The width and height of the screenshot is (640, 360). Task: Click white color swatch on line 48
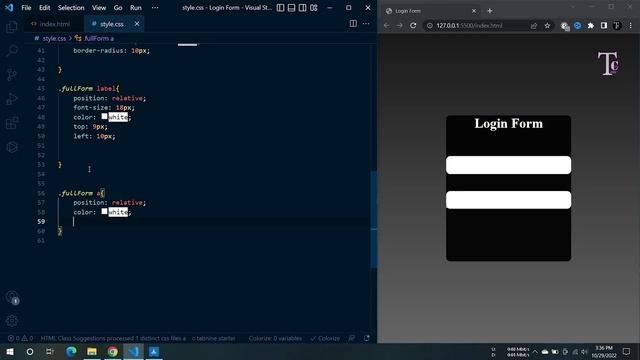tap(104, 117)
